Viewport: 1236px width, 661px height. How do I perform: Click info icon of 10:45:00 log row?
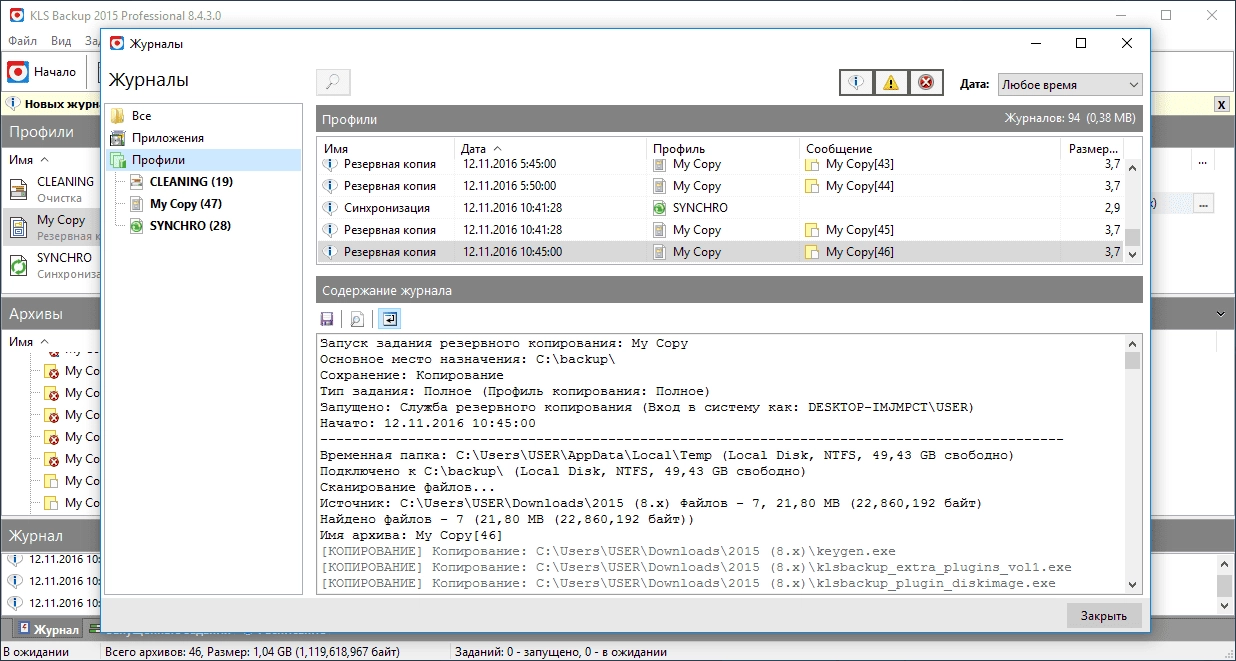click(330, 252)
